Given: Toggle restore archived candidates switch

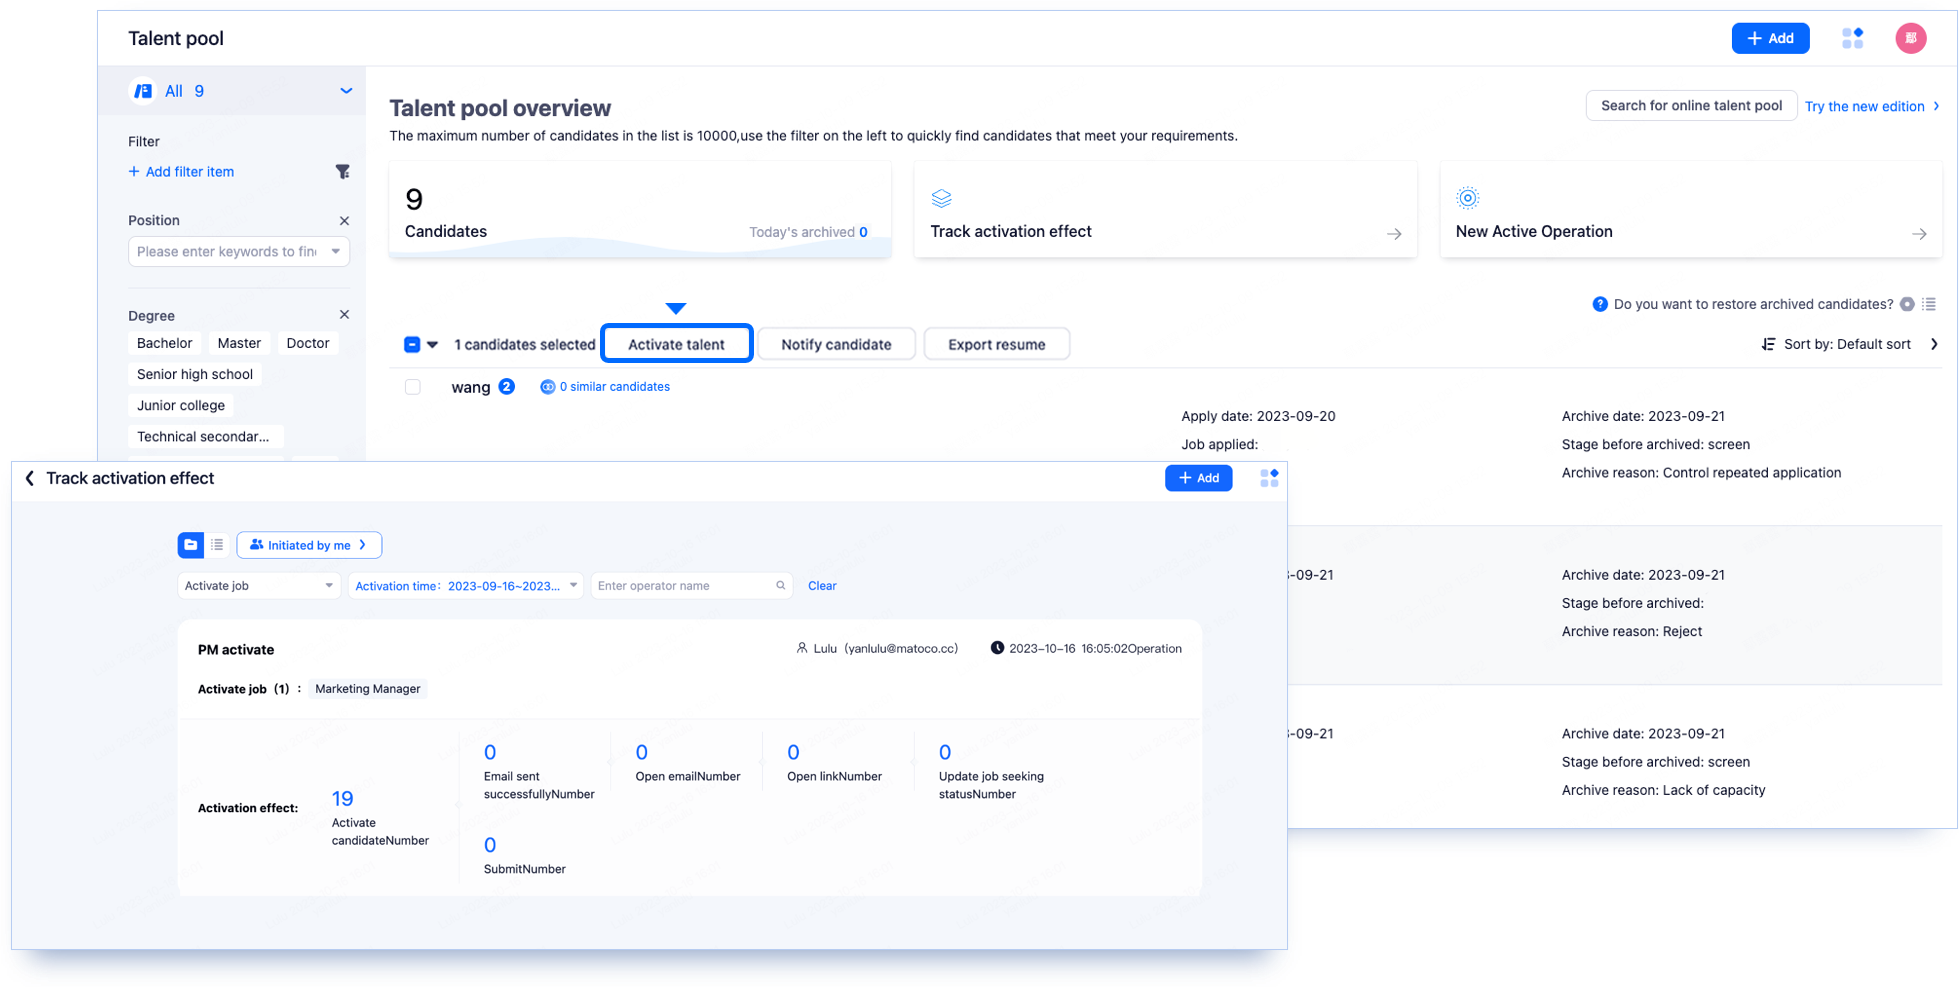Looking at the screenshot, I should point(1907,304).
